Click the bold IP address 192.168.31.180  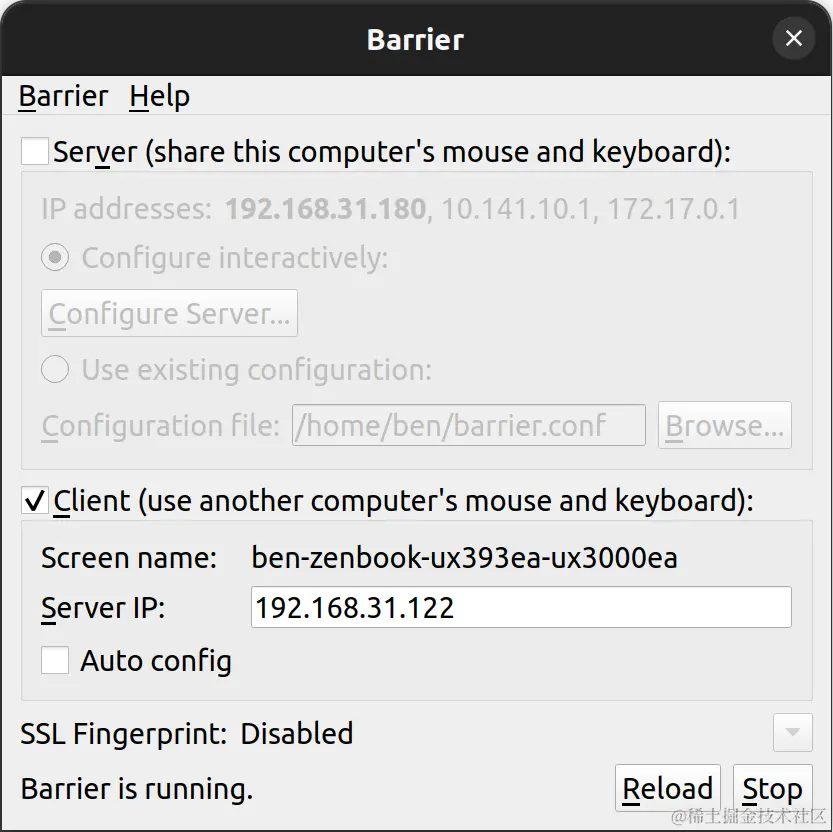tap(326, 209)
